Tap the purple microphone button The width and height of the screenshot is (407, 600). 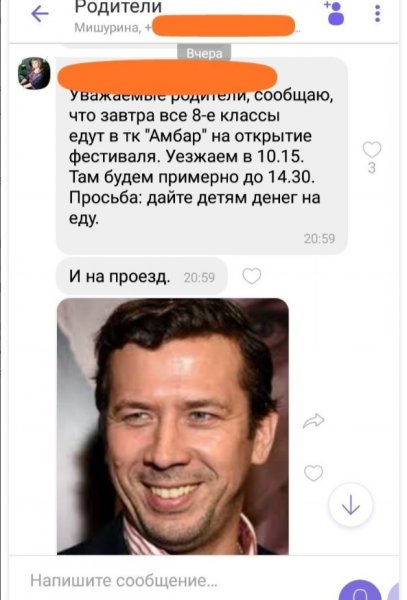[358, 591]
